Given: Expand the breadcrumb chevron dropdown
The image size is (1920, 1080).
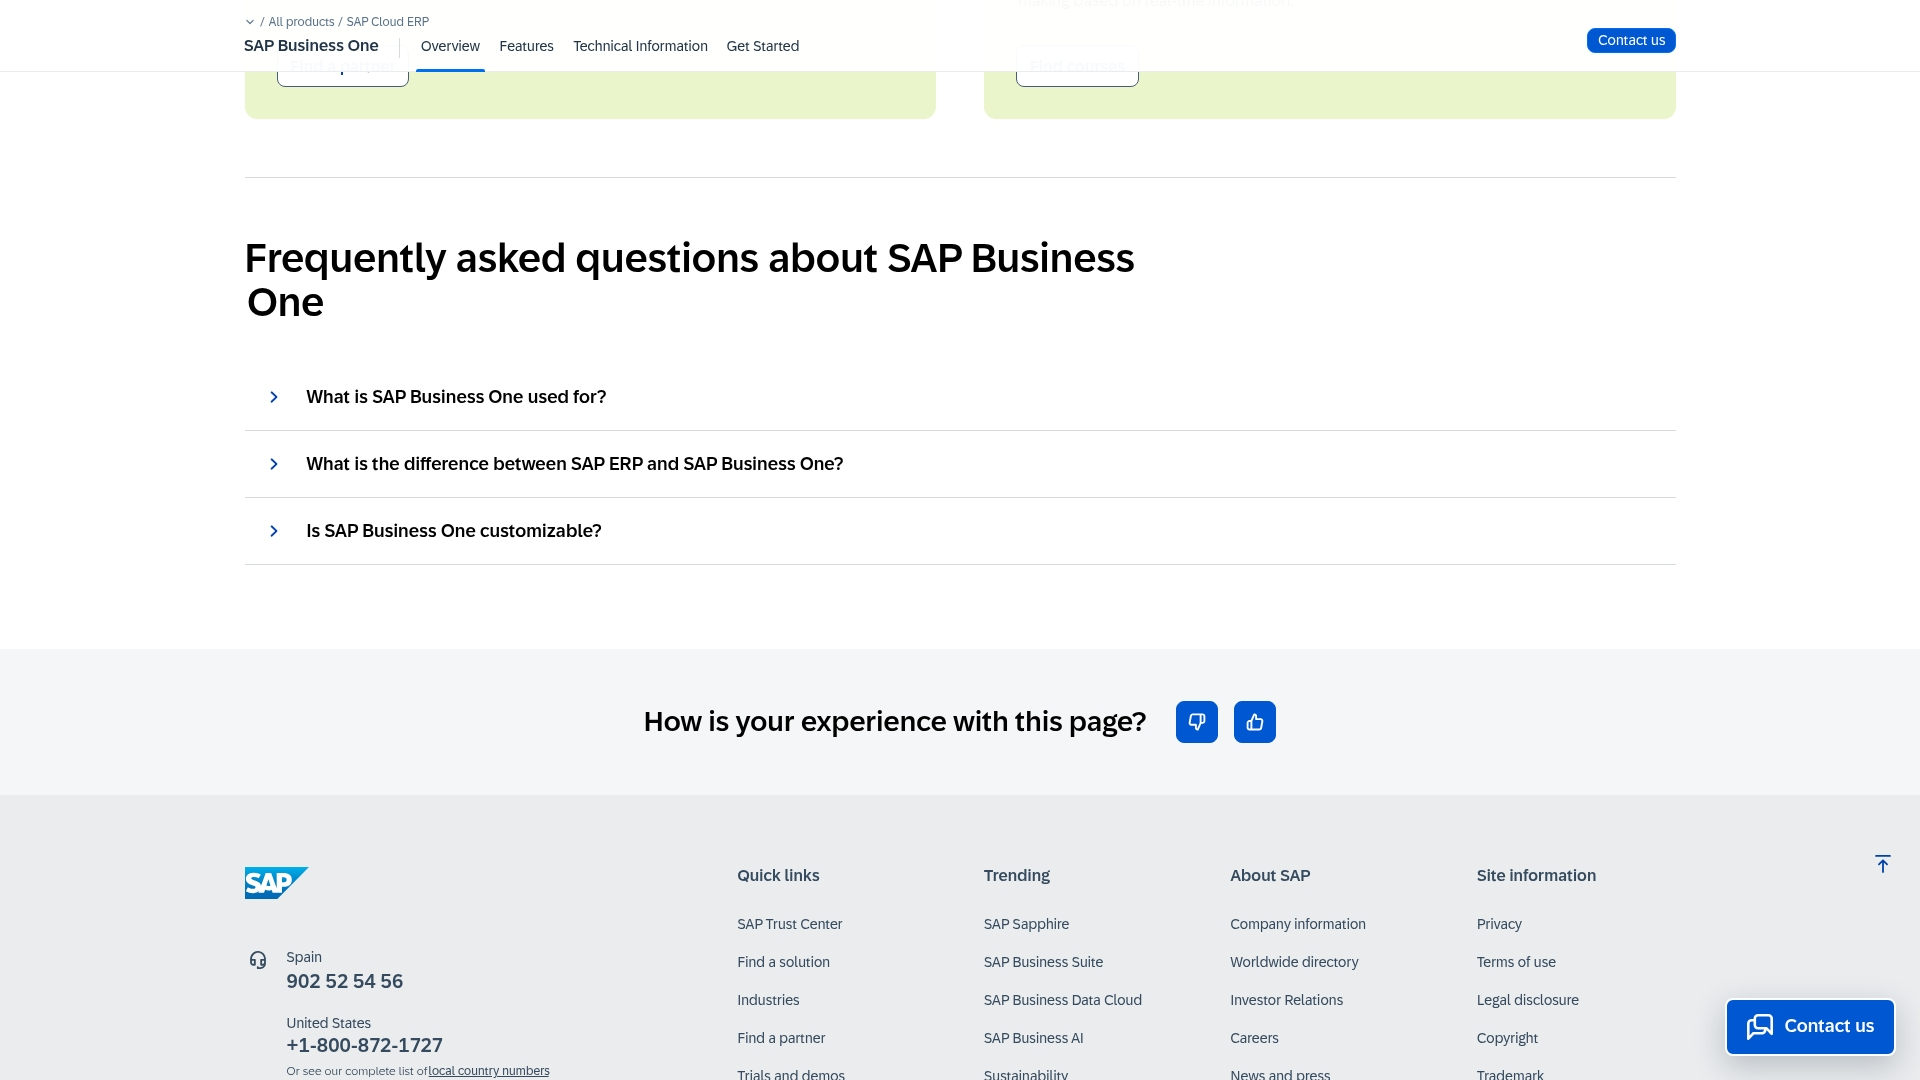Looking at the screenshot, I should [250, 22].
